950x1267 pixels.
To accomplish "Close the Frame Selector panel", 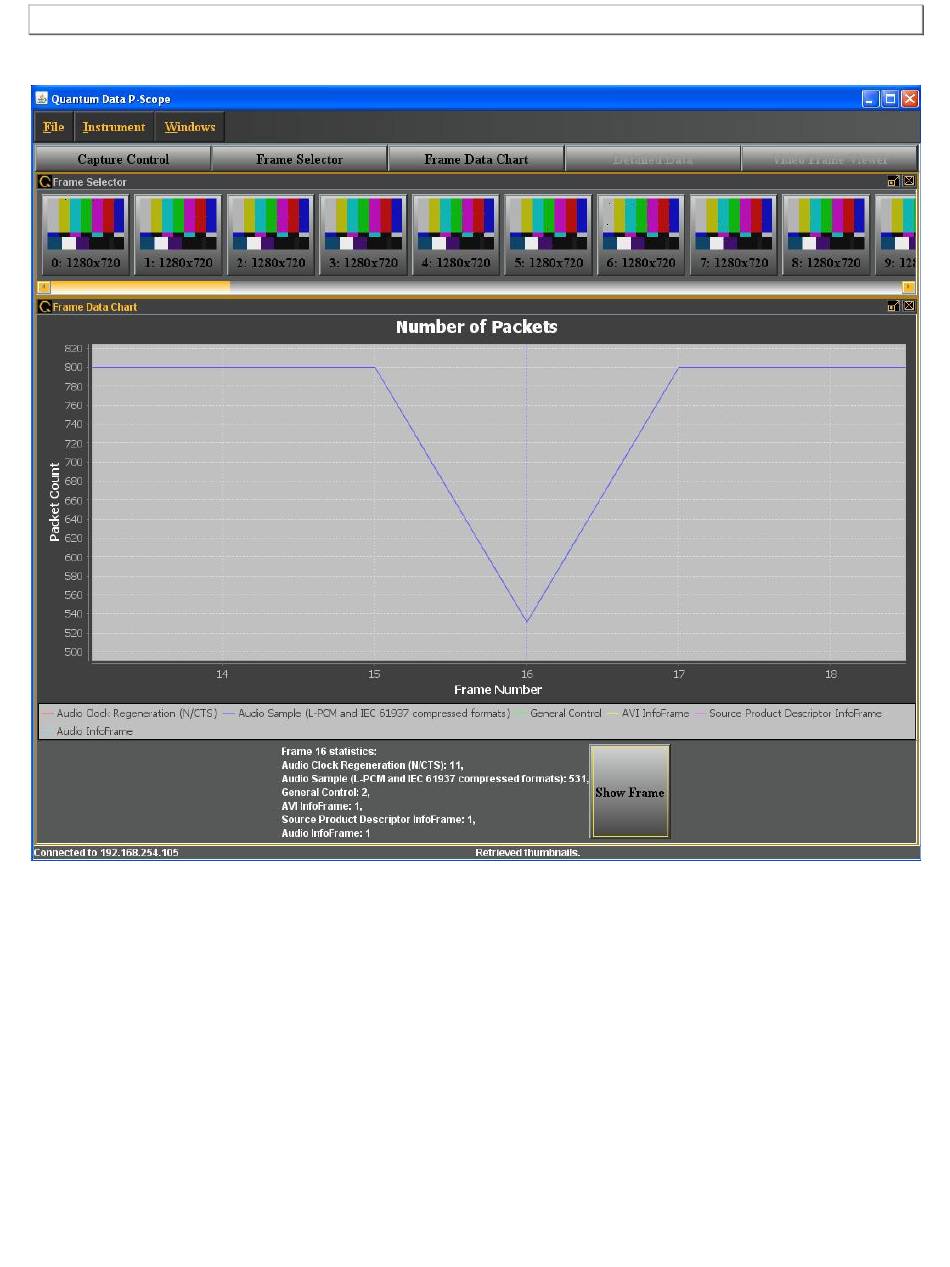I will pyautogui.click(x=908, y=182).
